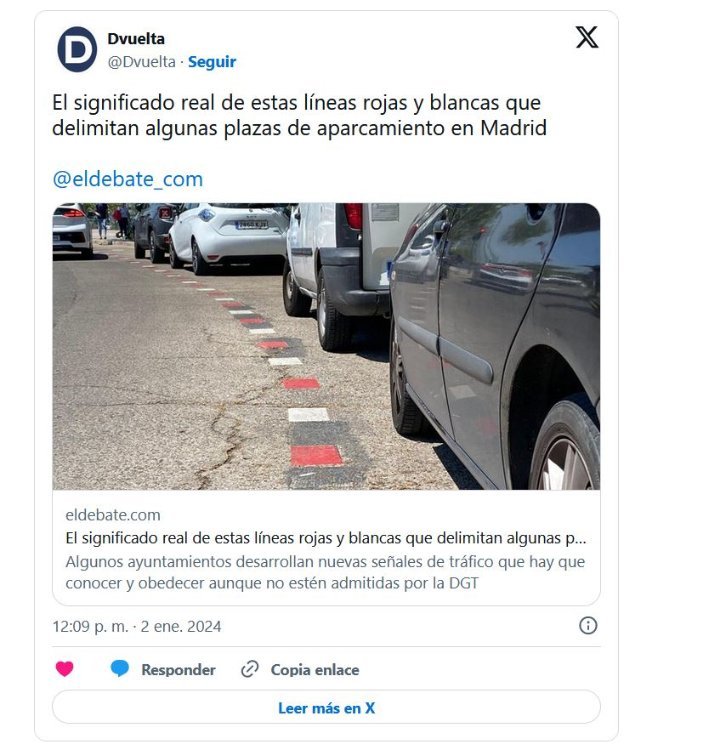The width and height of the screenshot is (726, 750).
Task: Open the tweet info circle icon
Action: coord(588,625)
